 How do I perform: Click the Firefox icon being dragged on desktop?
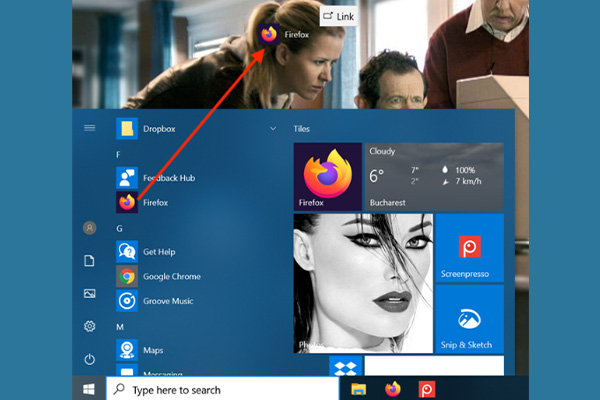pyautogui.click(x=269, y=34)
